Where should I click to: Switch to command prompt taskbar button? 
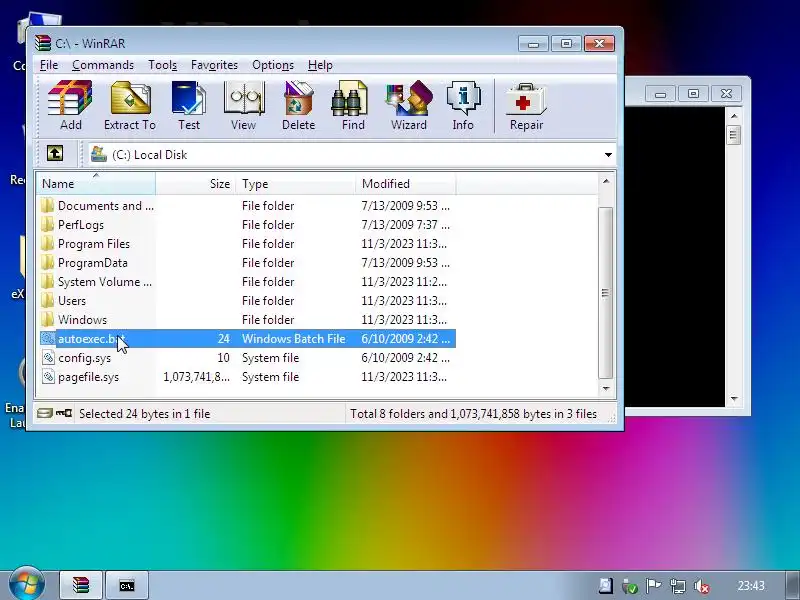(x=127, y=585)
